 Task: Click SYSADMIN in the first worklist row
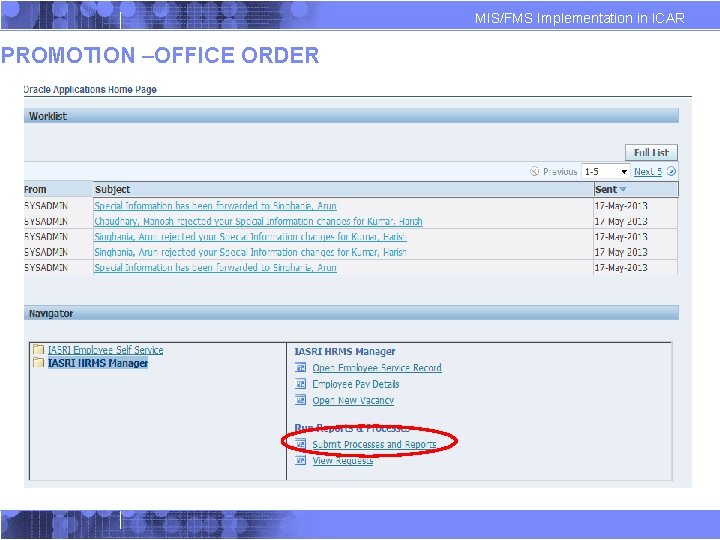(46, 206)
